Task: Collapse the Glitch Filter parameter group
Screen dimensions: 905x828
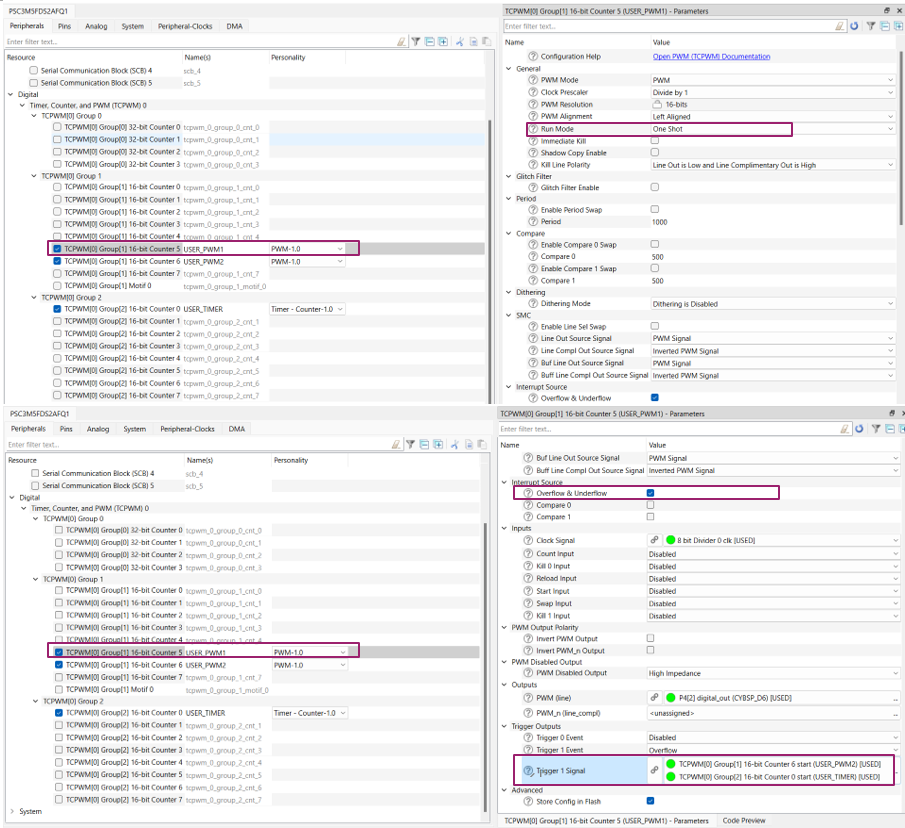Action: (508, 176)
